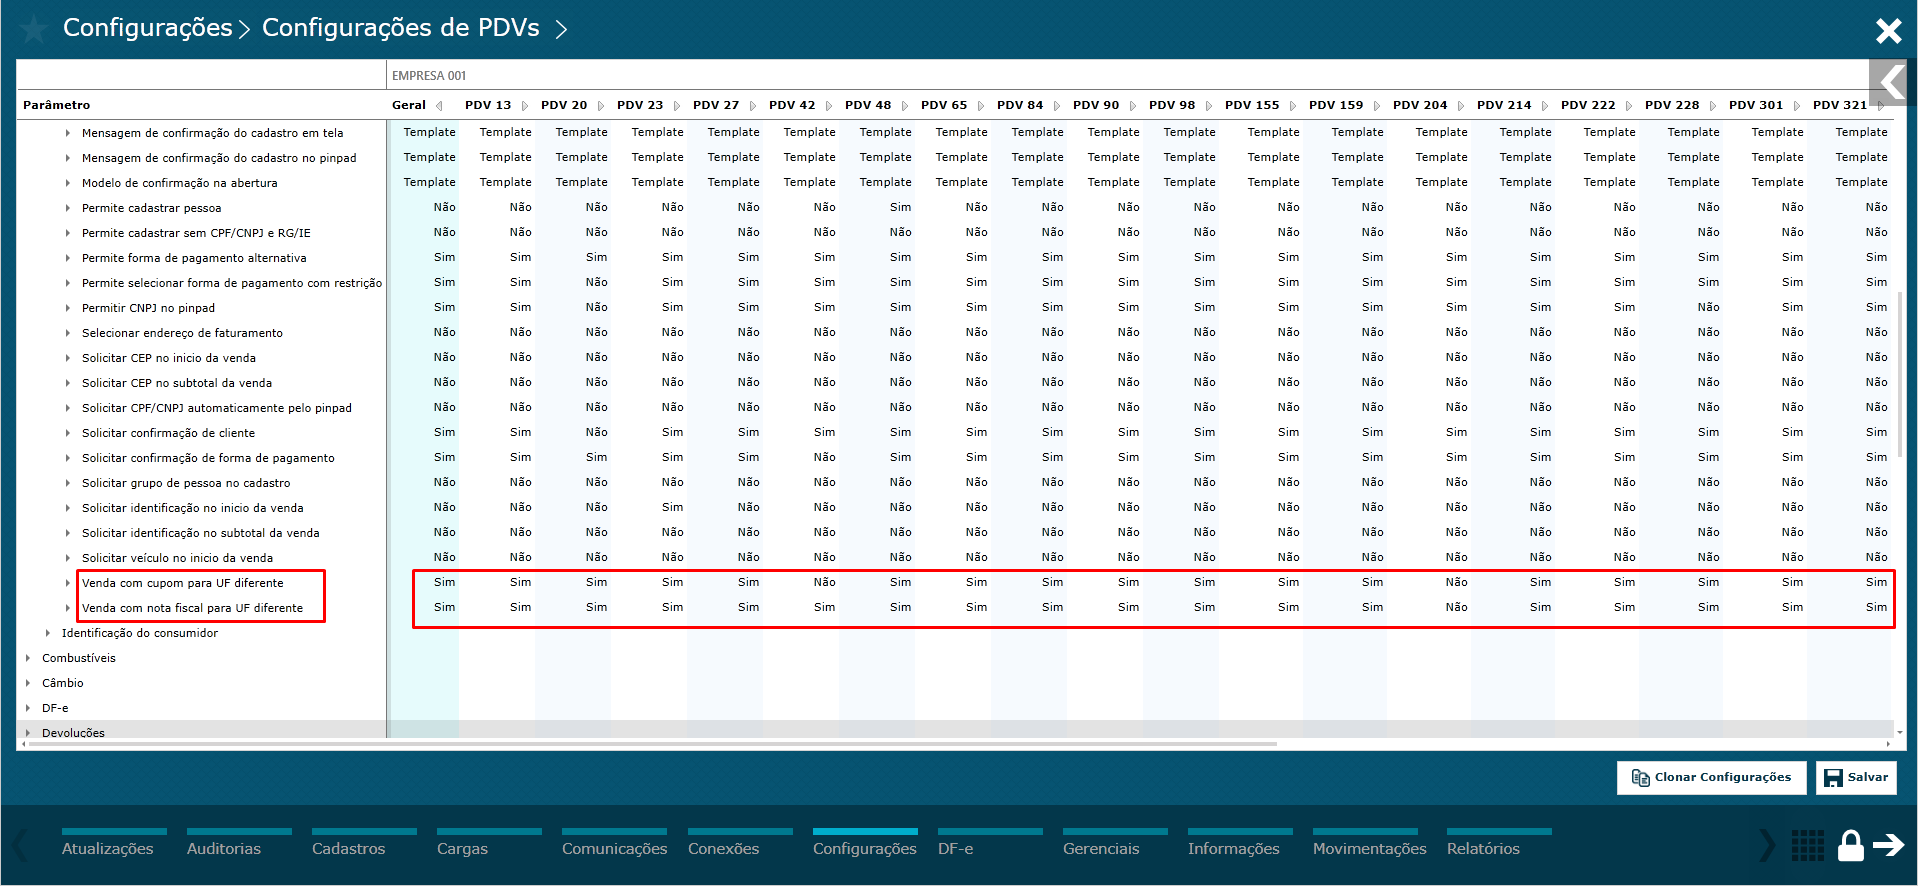This screenshot has height=886, width=1918.
Task: Open the Atualizações menu
Action: 108,848
